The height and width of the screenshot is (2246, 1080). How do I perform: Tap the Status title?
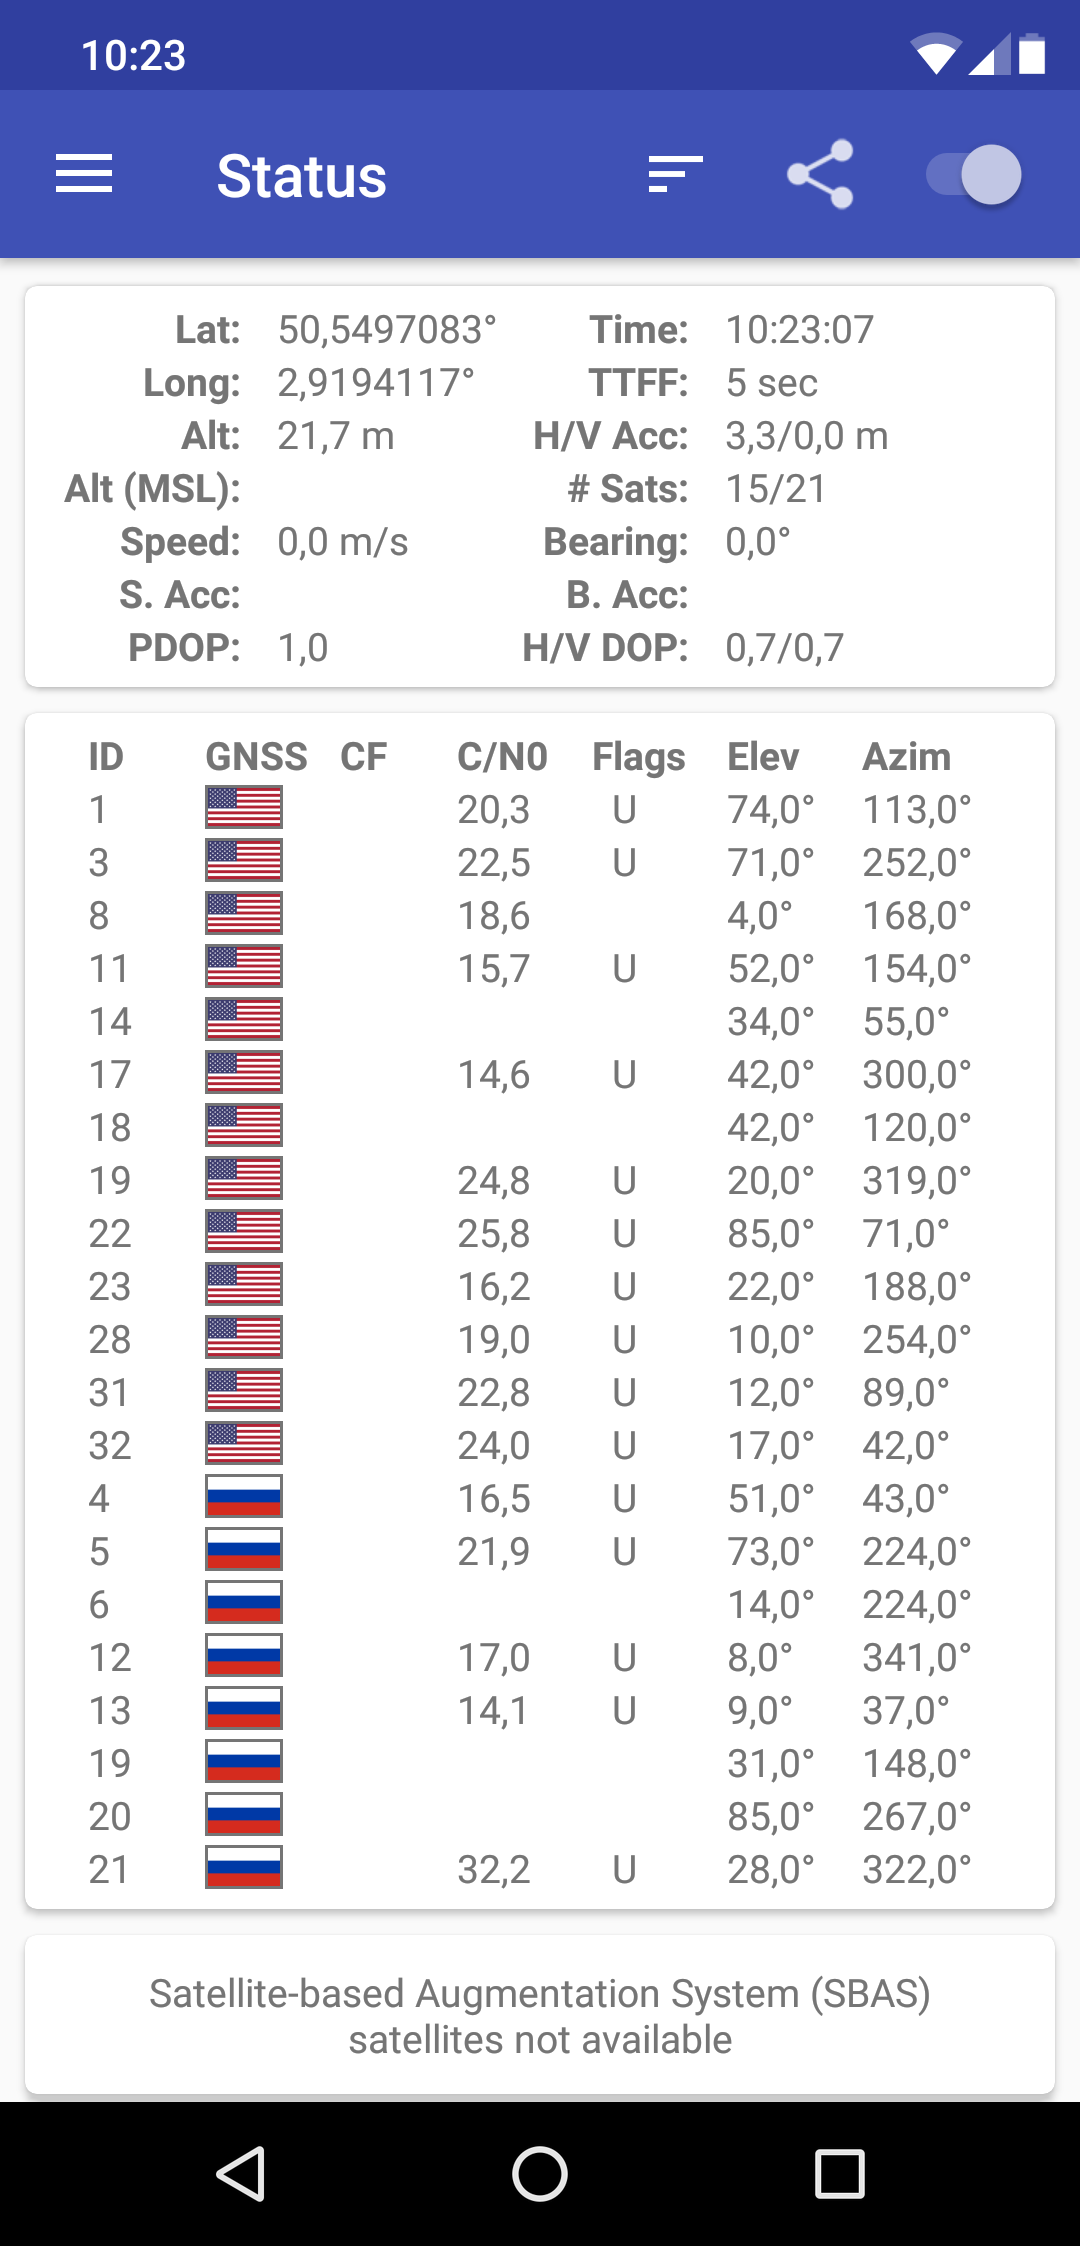coord(301,176)
